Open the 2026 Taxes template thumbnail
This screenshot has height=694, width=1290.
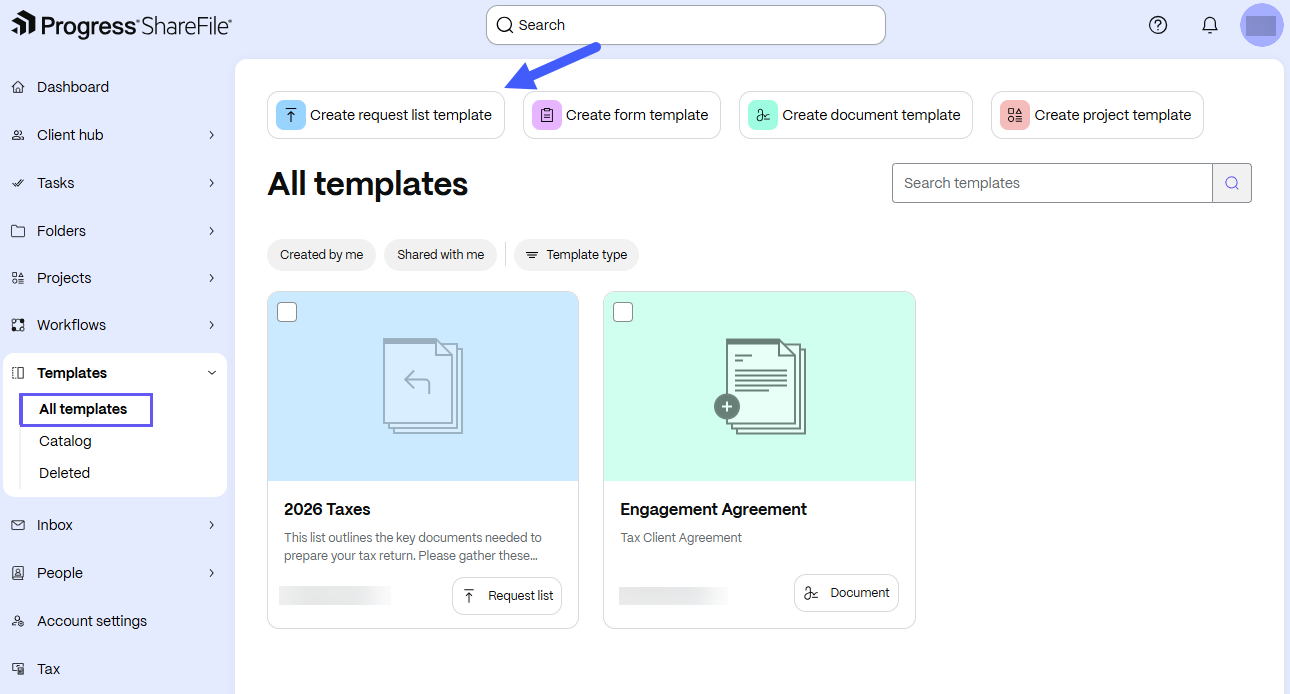(x=423, y=386)
